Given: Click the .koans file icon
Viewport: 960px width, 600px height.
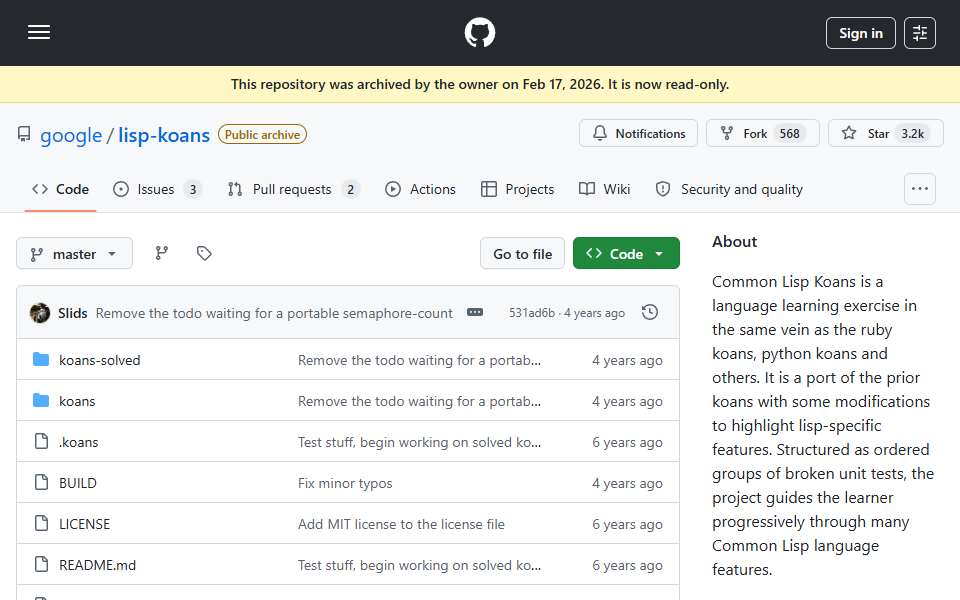Looking at the screenshot, I should point(41,441).
